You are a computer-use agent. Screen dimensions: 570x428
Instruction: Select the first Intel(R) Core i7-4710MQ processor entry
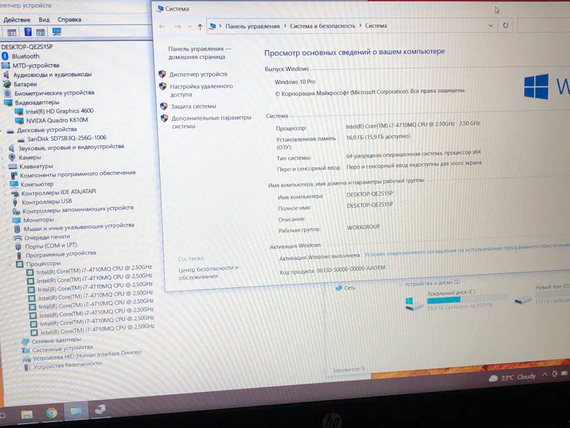pyautogui.click(x=94, y=270)
